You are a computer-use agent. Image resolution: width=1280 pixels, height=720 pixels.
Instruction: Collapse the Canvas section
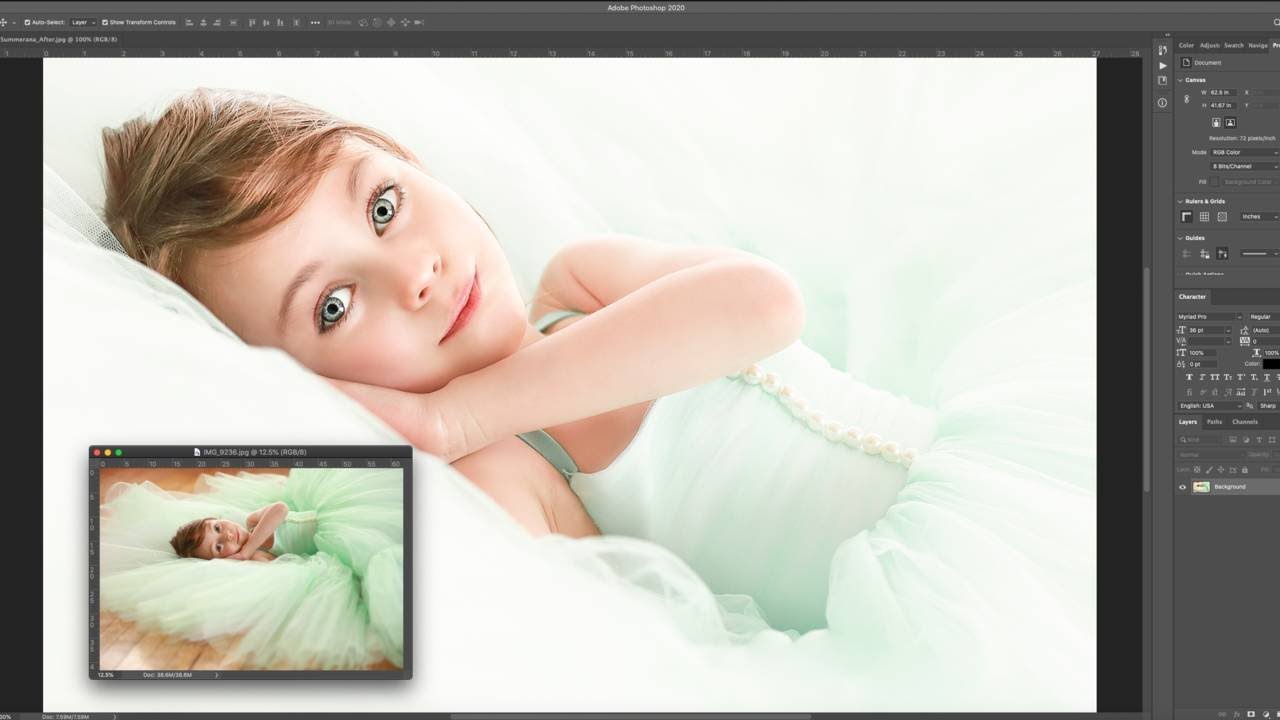(1180, 80)
